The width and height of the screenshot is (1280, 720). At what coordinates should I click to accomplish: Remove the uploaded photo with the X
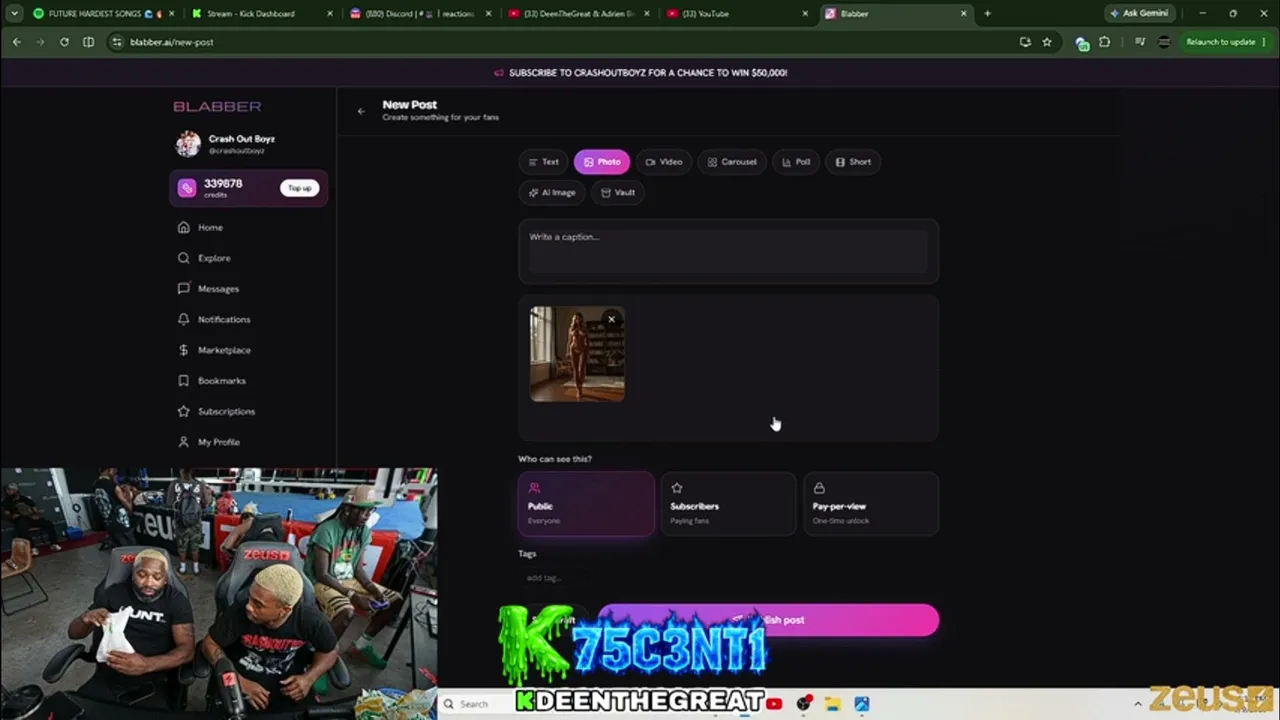point(611,320)
